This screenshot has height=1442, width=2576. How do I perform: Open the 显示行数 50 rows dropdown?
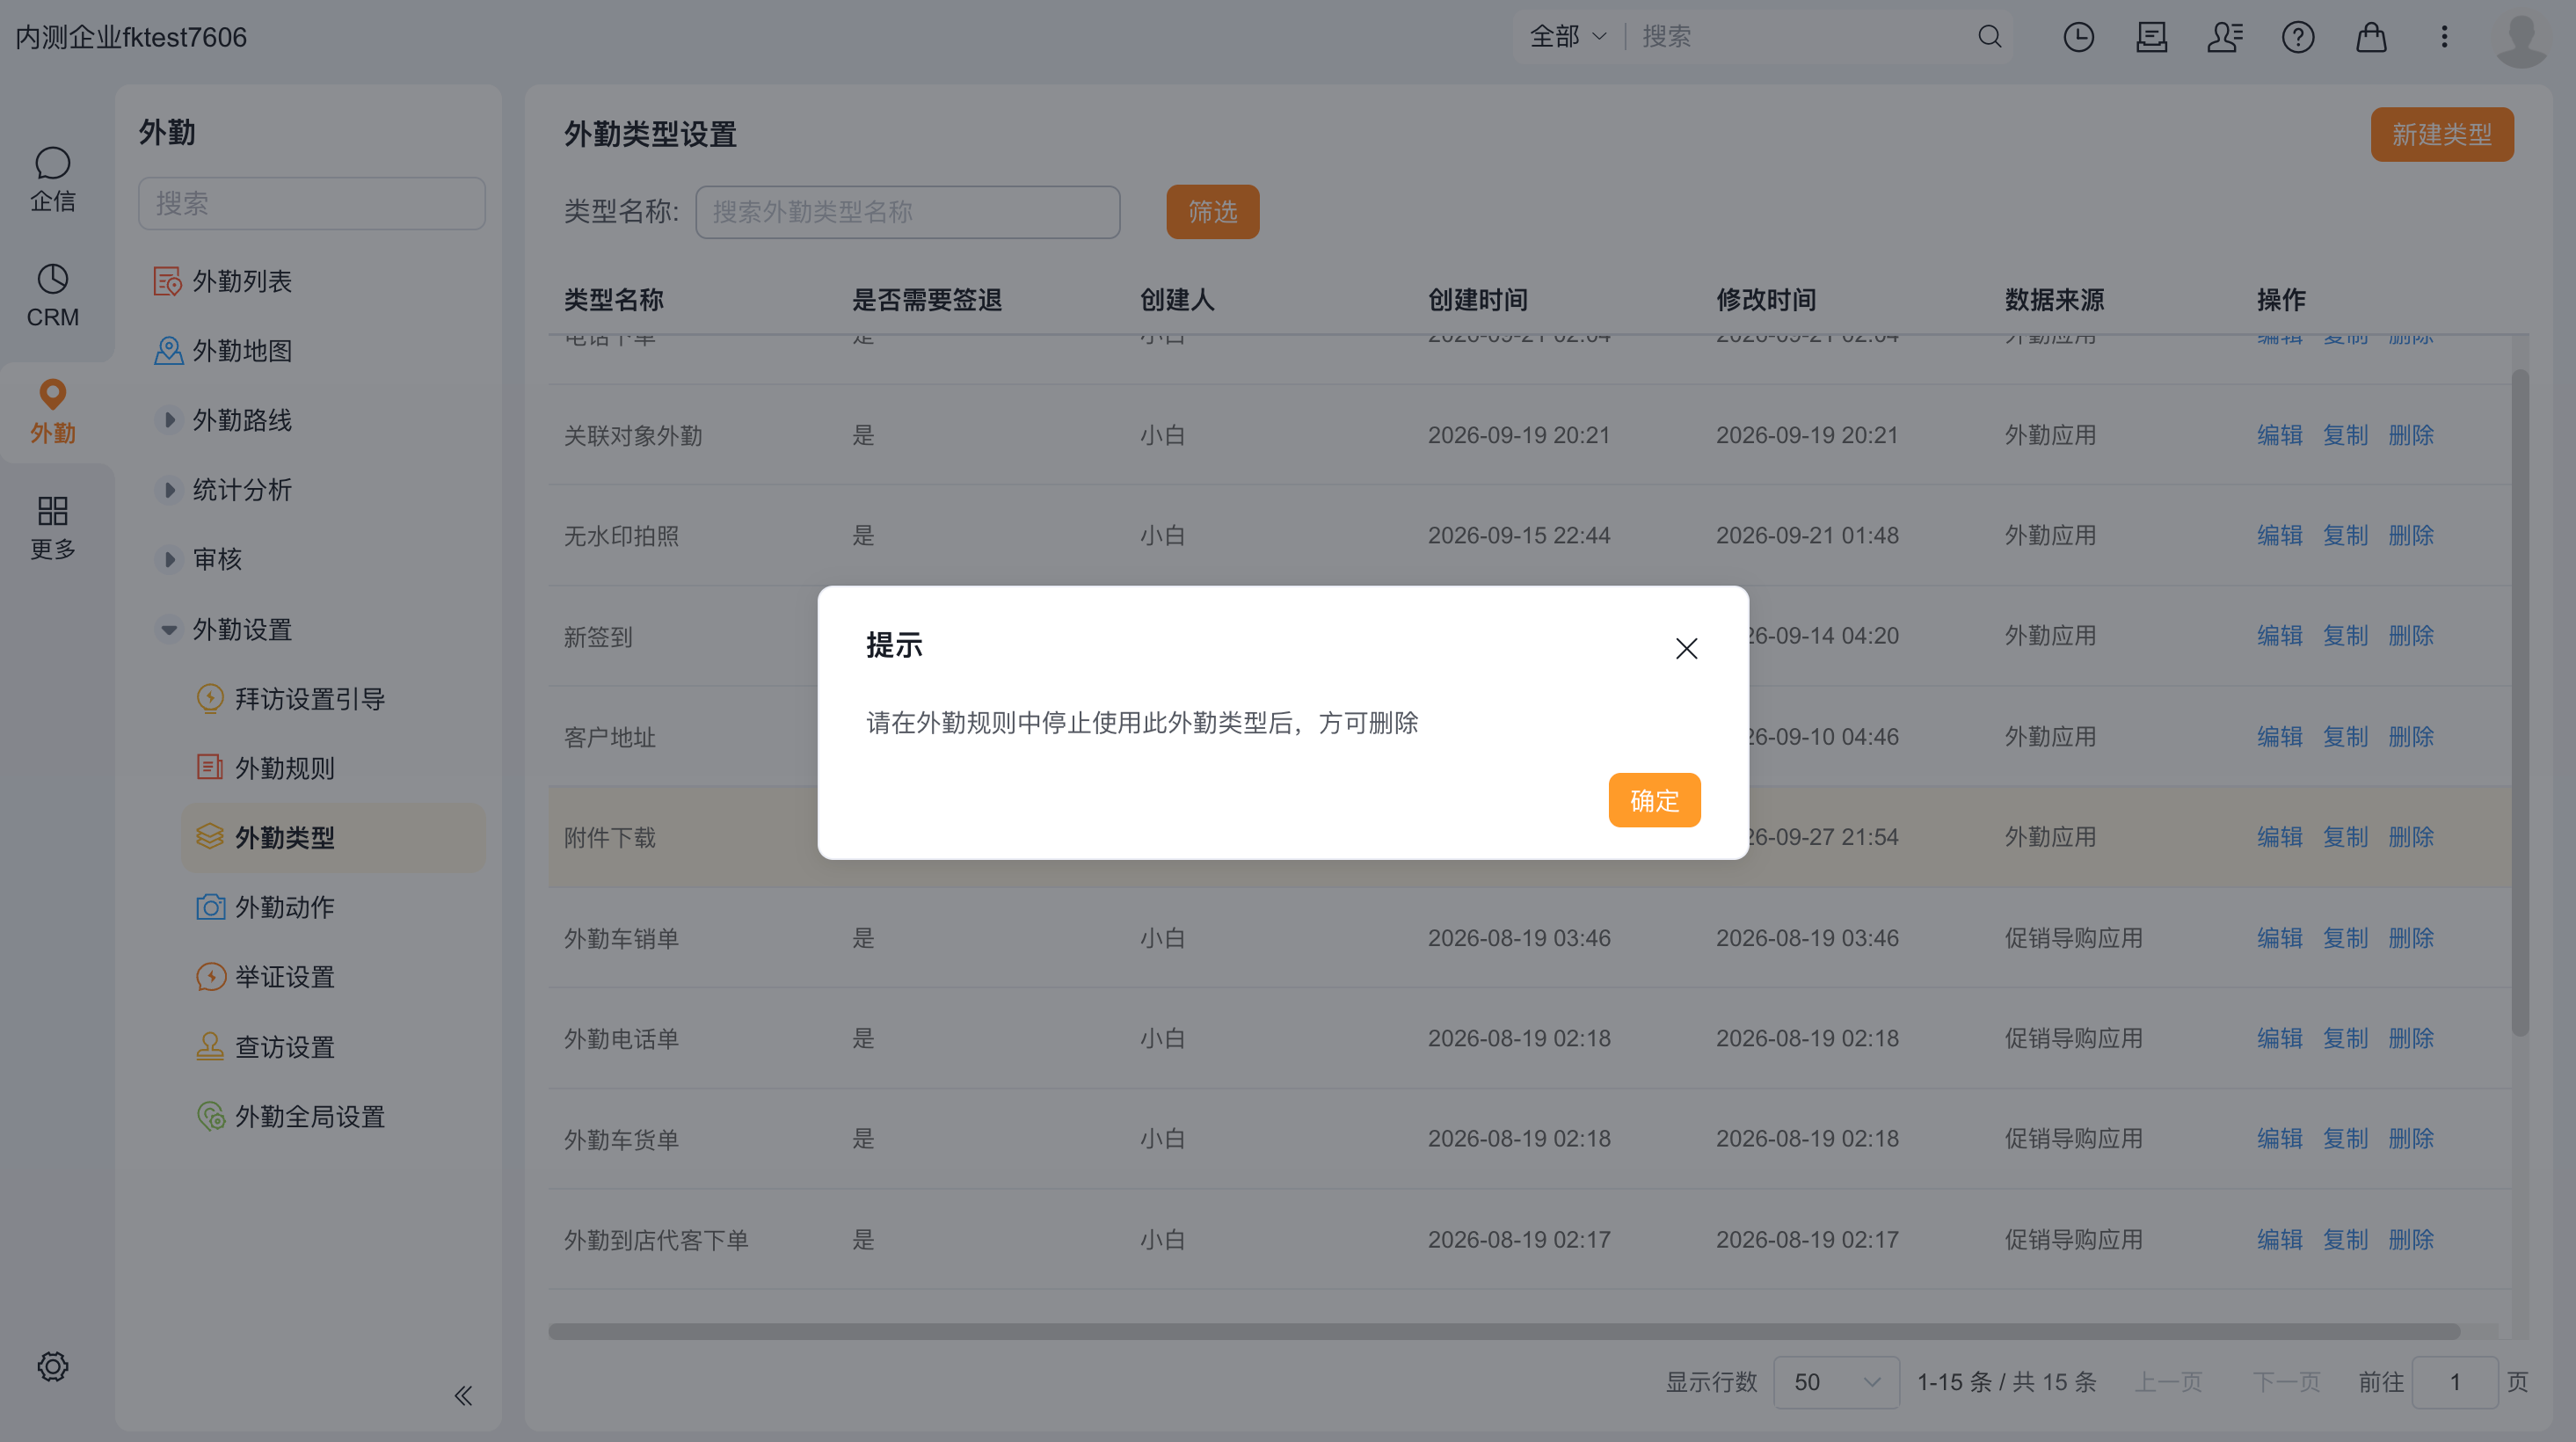(x=1836, y=1382)
